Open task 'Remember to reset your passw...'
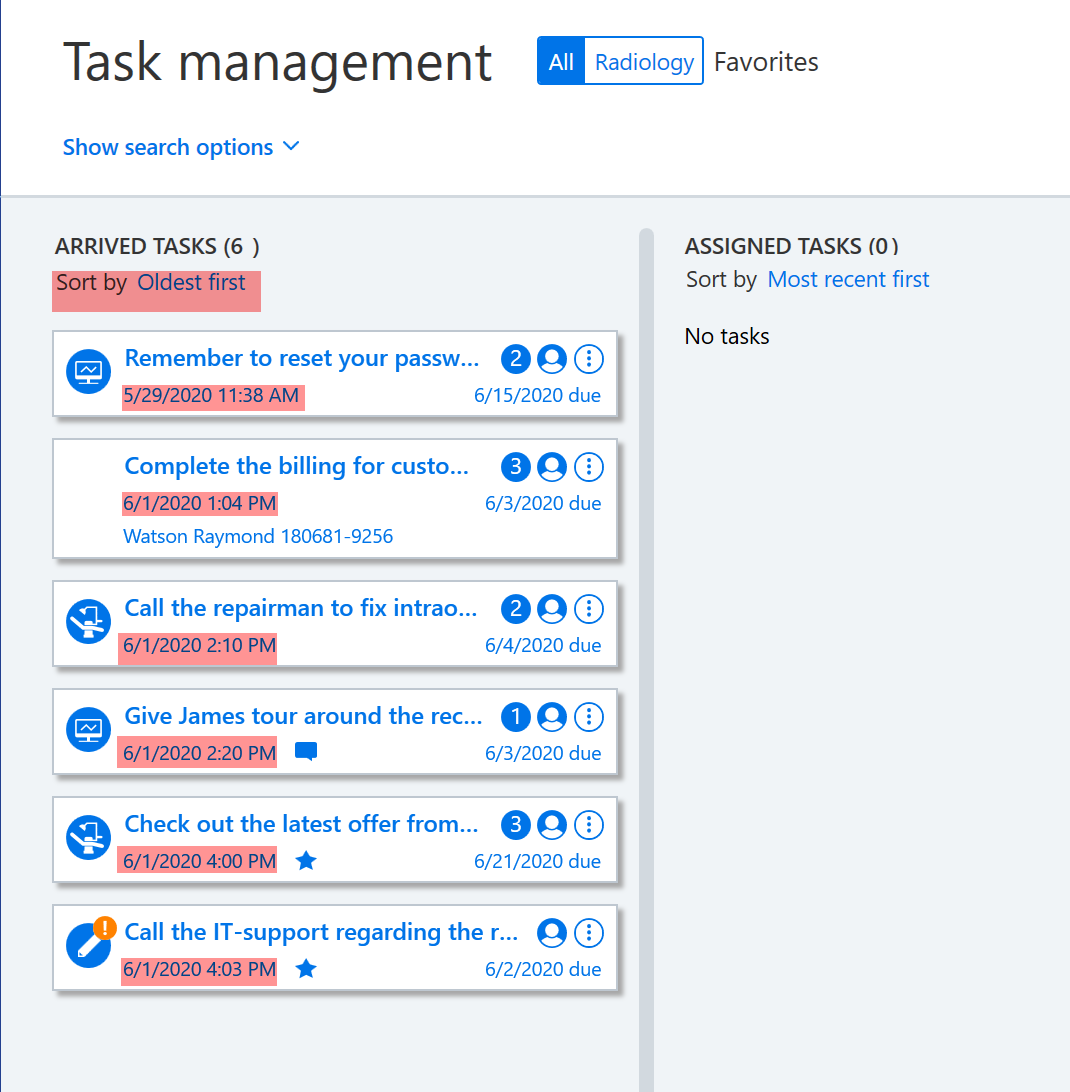The image size is (1070, 1092). (x=302, y=358)
